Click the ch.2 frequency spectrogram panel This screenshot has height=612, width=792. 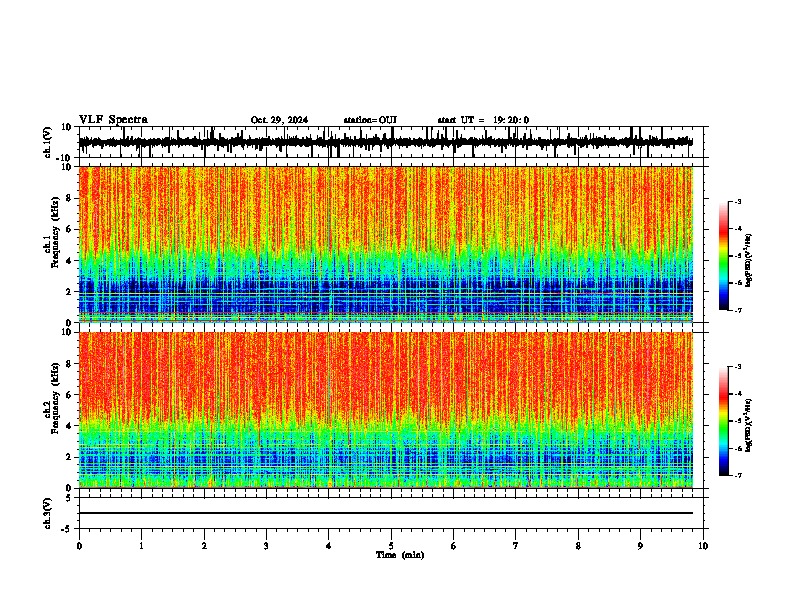pyautogui.click(x=386, y=410)
